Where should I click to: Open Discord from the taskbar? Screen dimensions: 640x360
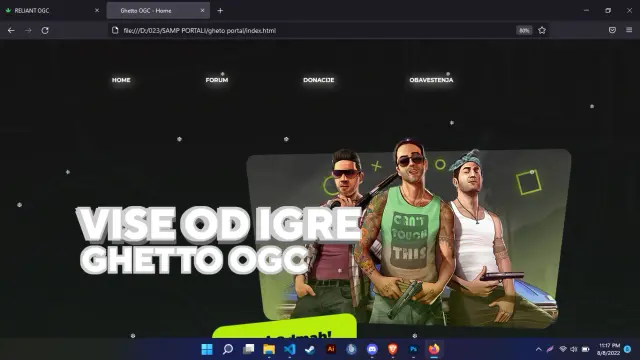(372, 349)
